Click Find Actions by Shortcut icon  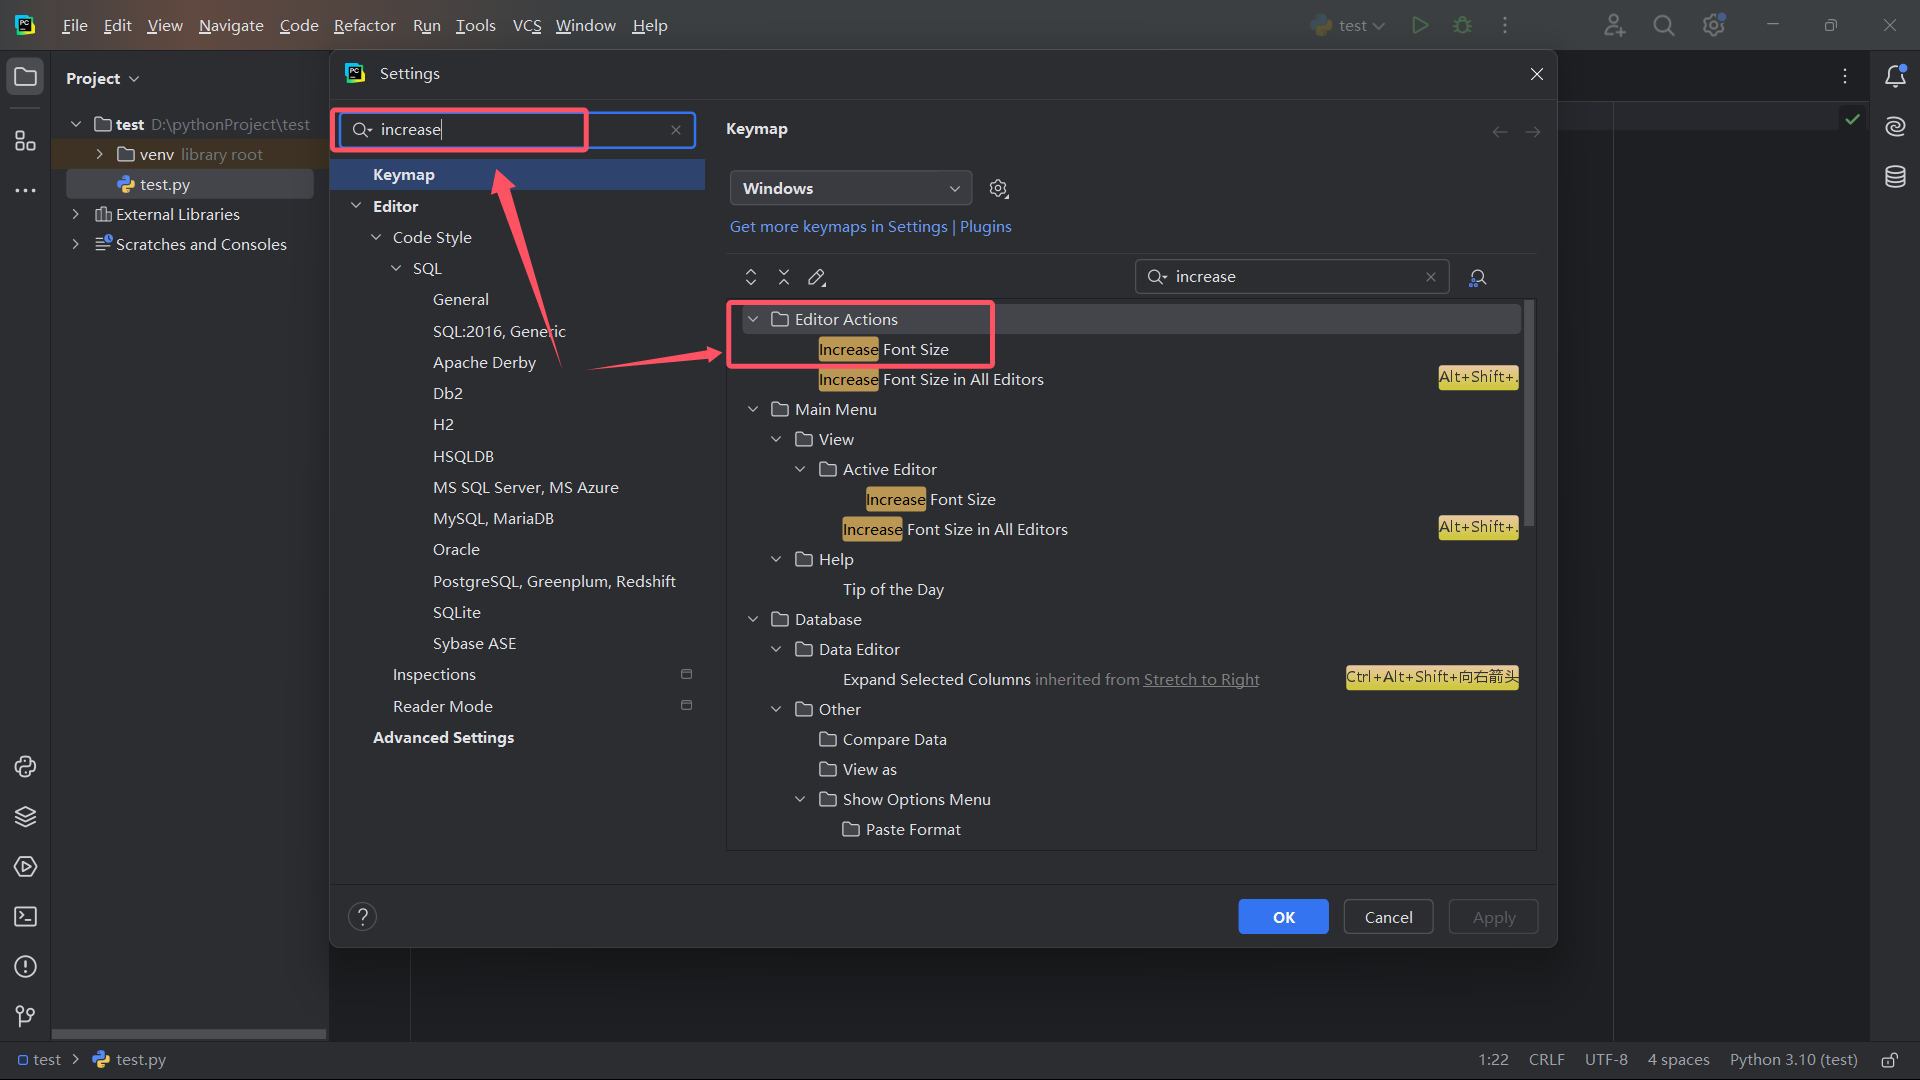pyautogui.click(x=1477, y=278)
